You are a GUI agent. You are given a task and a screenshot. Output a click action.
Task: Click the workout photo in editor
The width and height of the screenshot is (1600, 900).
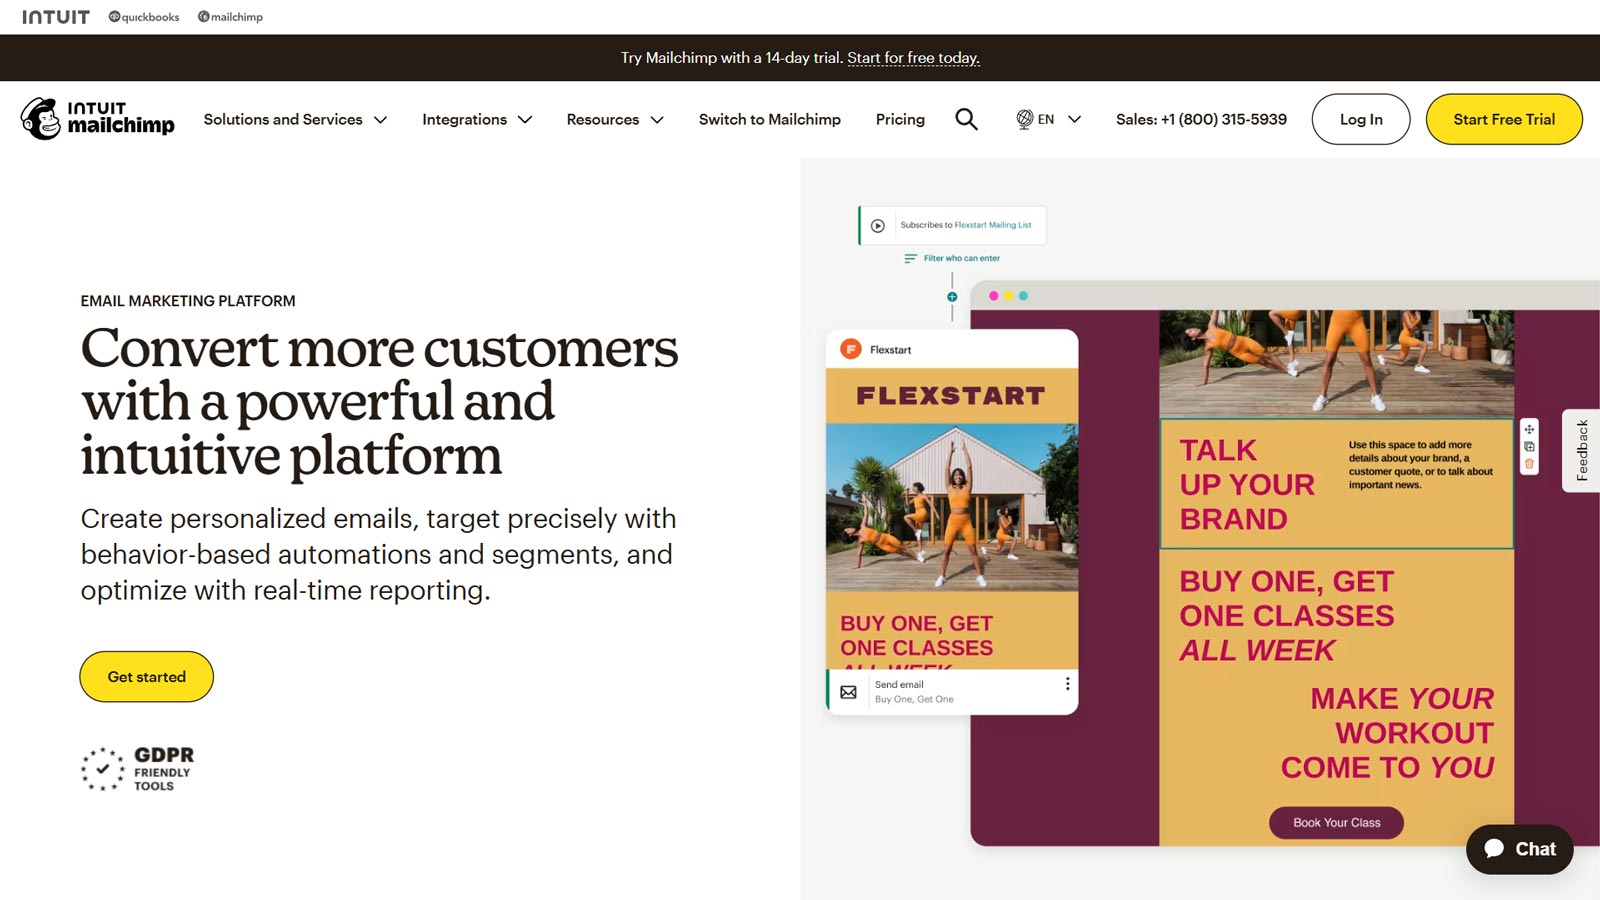pyautogui.click(x=1336, y=362)
